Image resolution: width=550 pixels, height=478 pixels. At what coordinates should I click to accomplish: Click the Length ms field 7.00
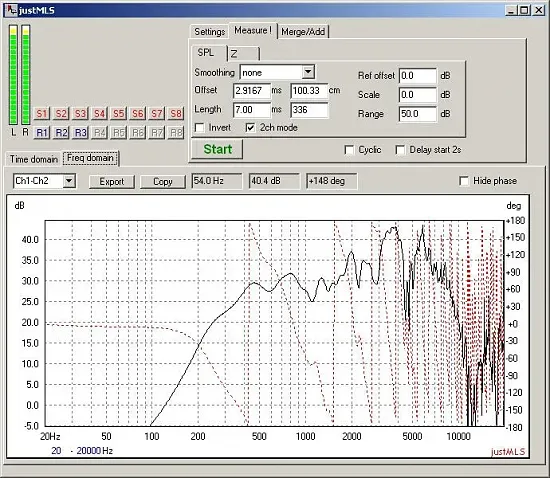click(252, 110)
